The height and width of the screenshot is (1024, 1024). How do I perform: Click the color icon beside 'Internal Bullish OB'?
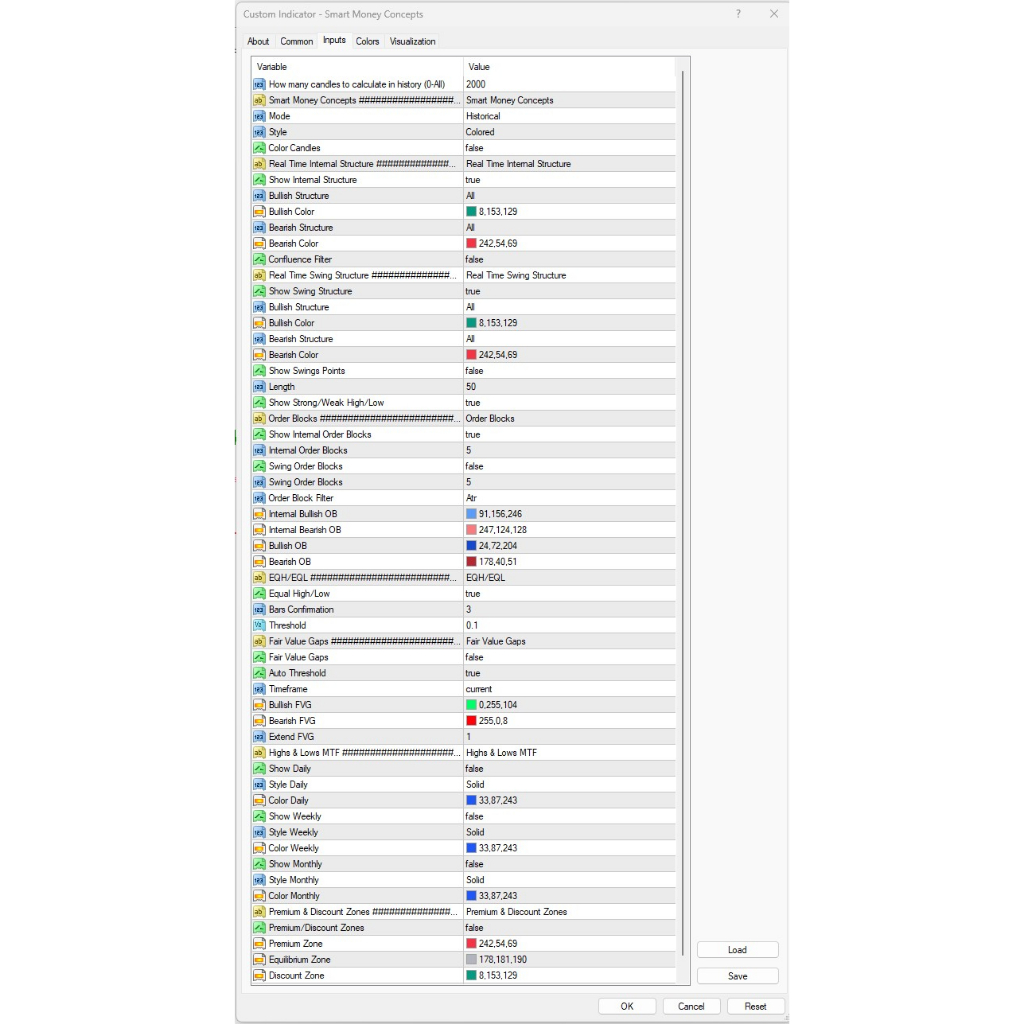pyautogui.click(x=259, y=514)
